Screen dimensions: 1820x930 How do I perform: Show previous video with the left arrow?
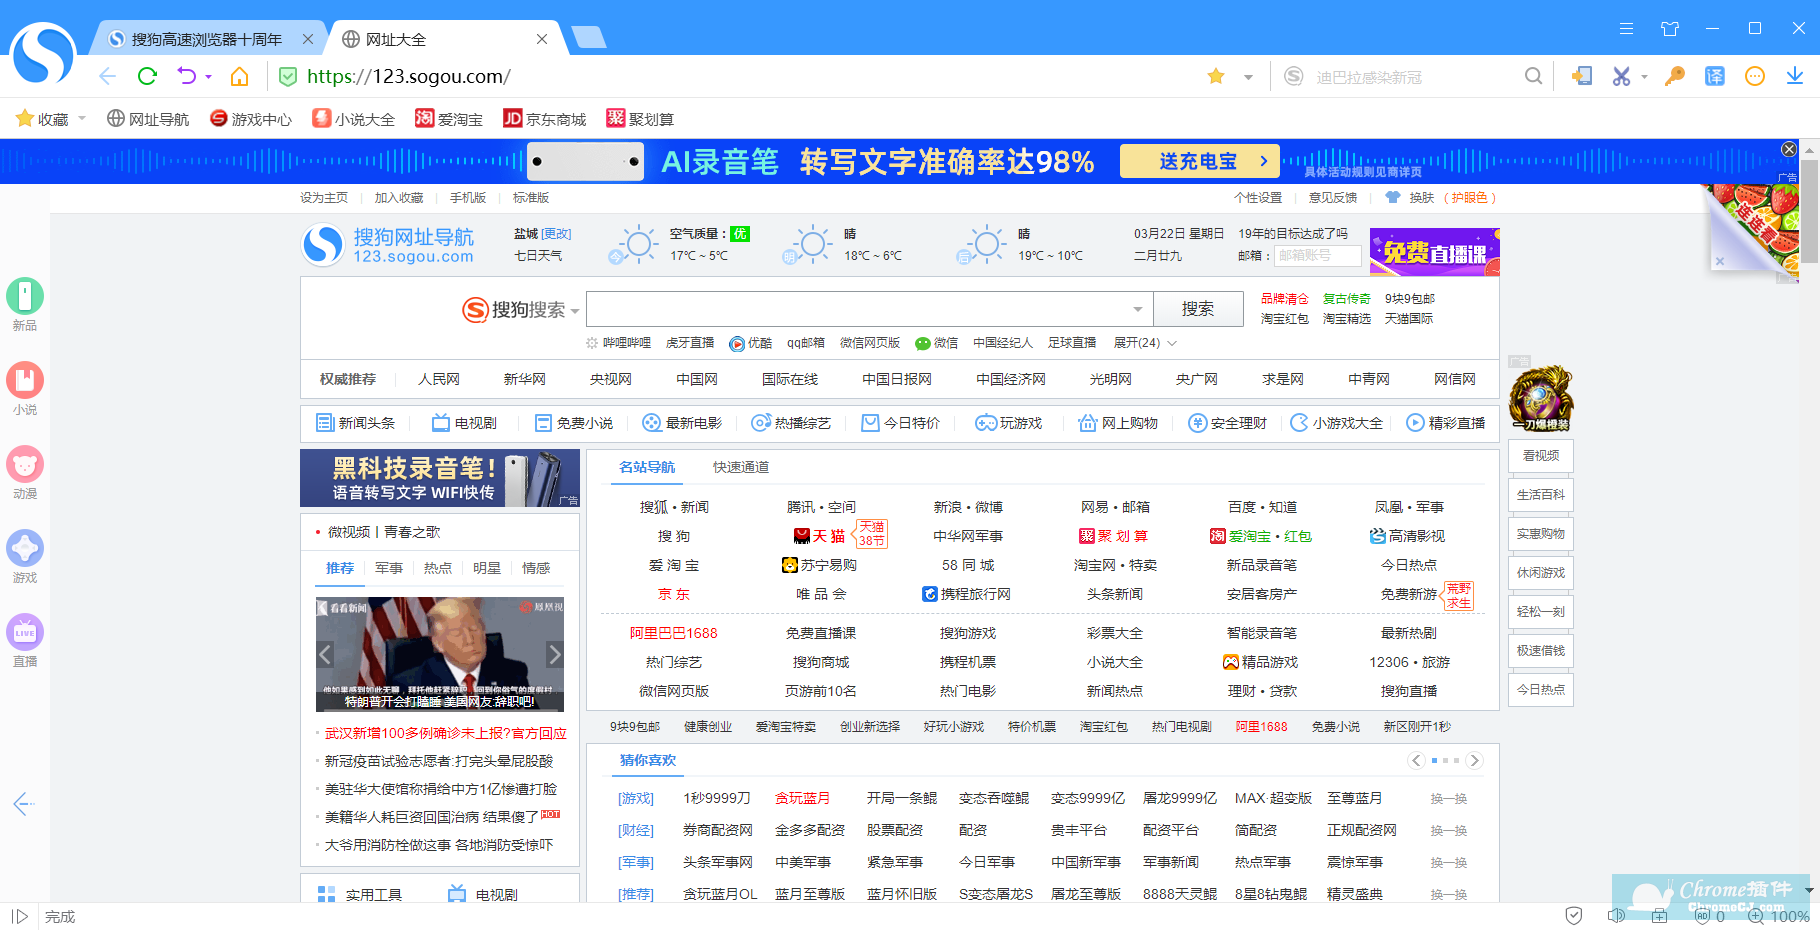pyautogui.click(x=325, y=654)
